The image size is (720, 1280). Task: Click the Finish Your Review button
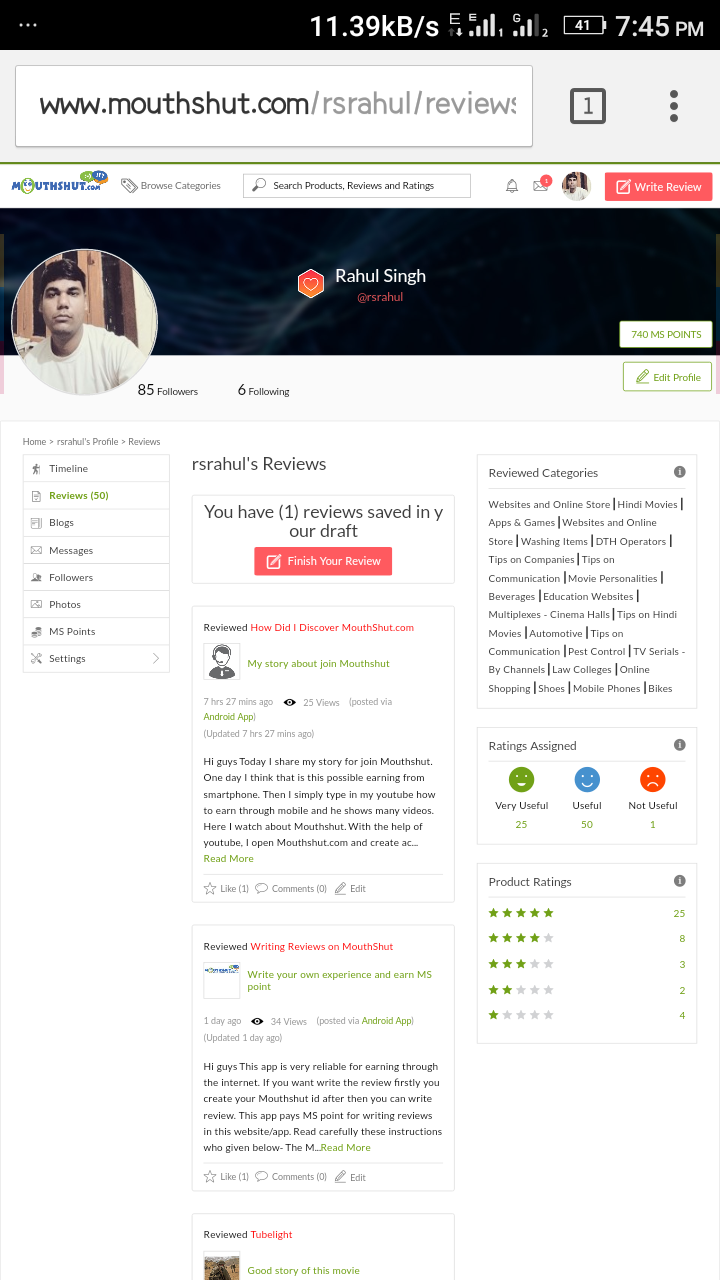(x=323, y=561)
